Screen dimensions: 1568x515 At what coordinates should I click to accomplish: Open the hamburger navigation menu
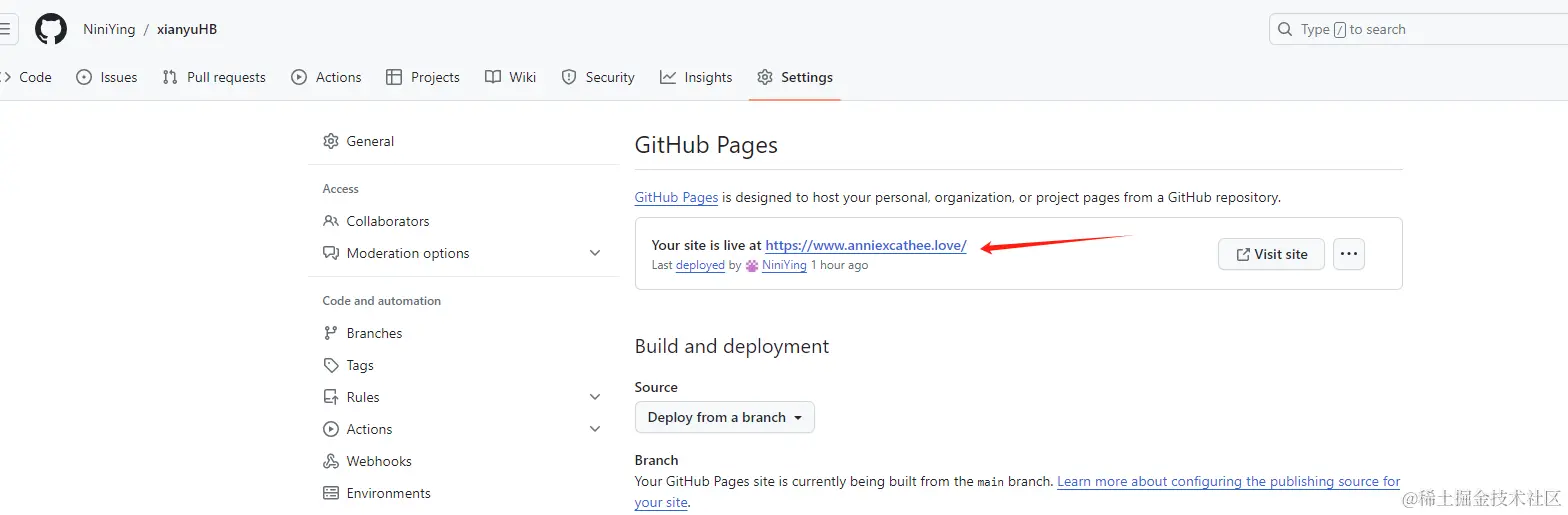[8, 29]
